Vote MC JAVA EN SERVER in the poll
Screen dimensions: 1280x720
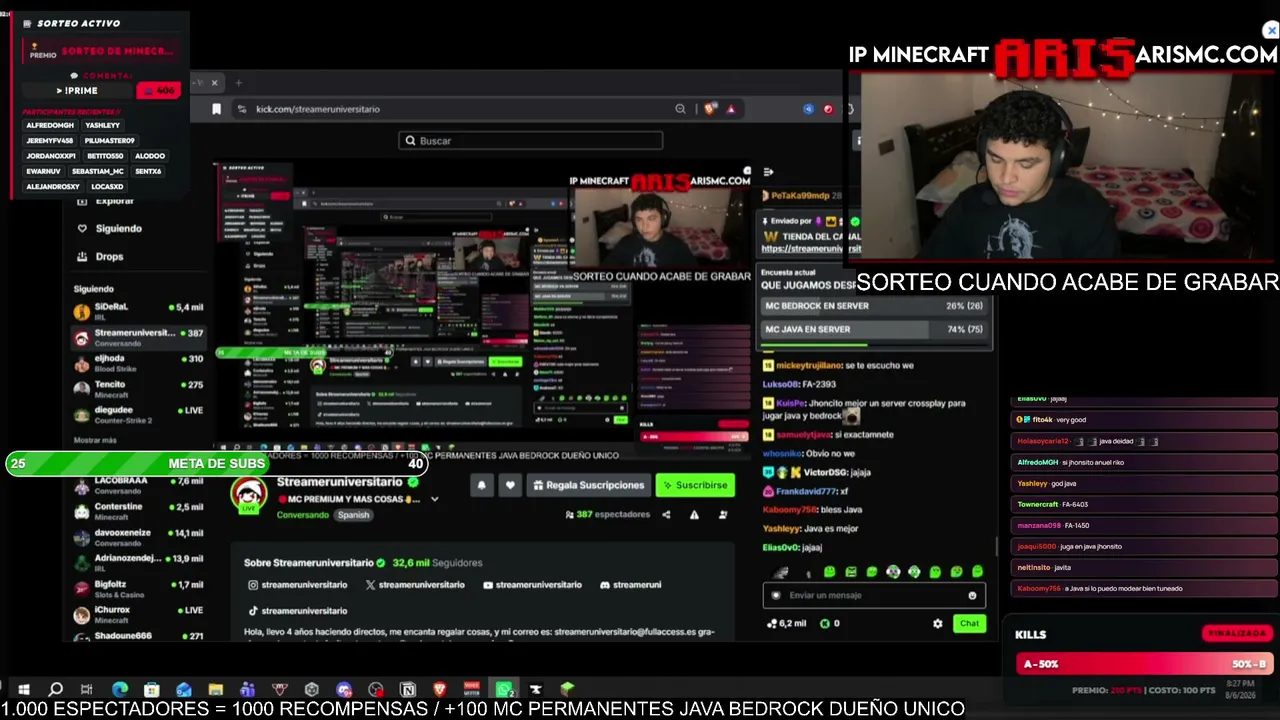click(874, 329)
